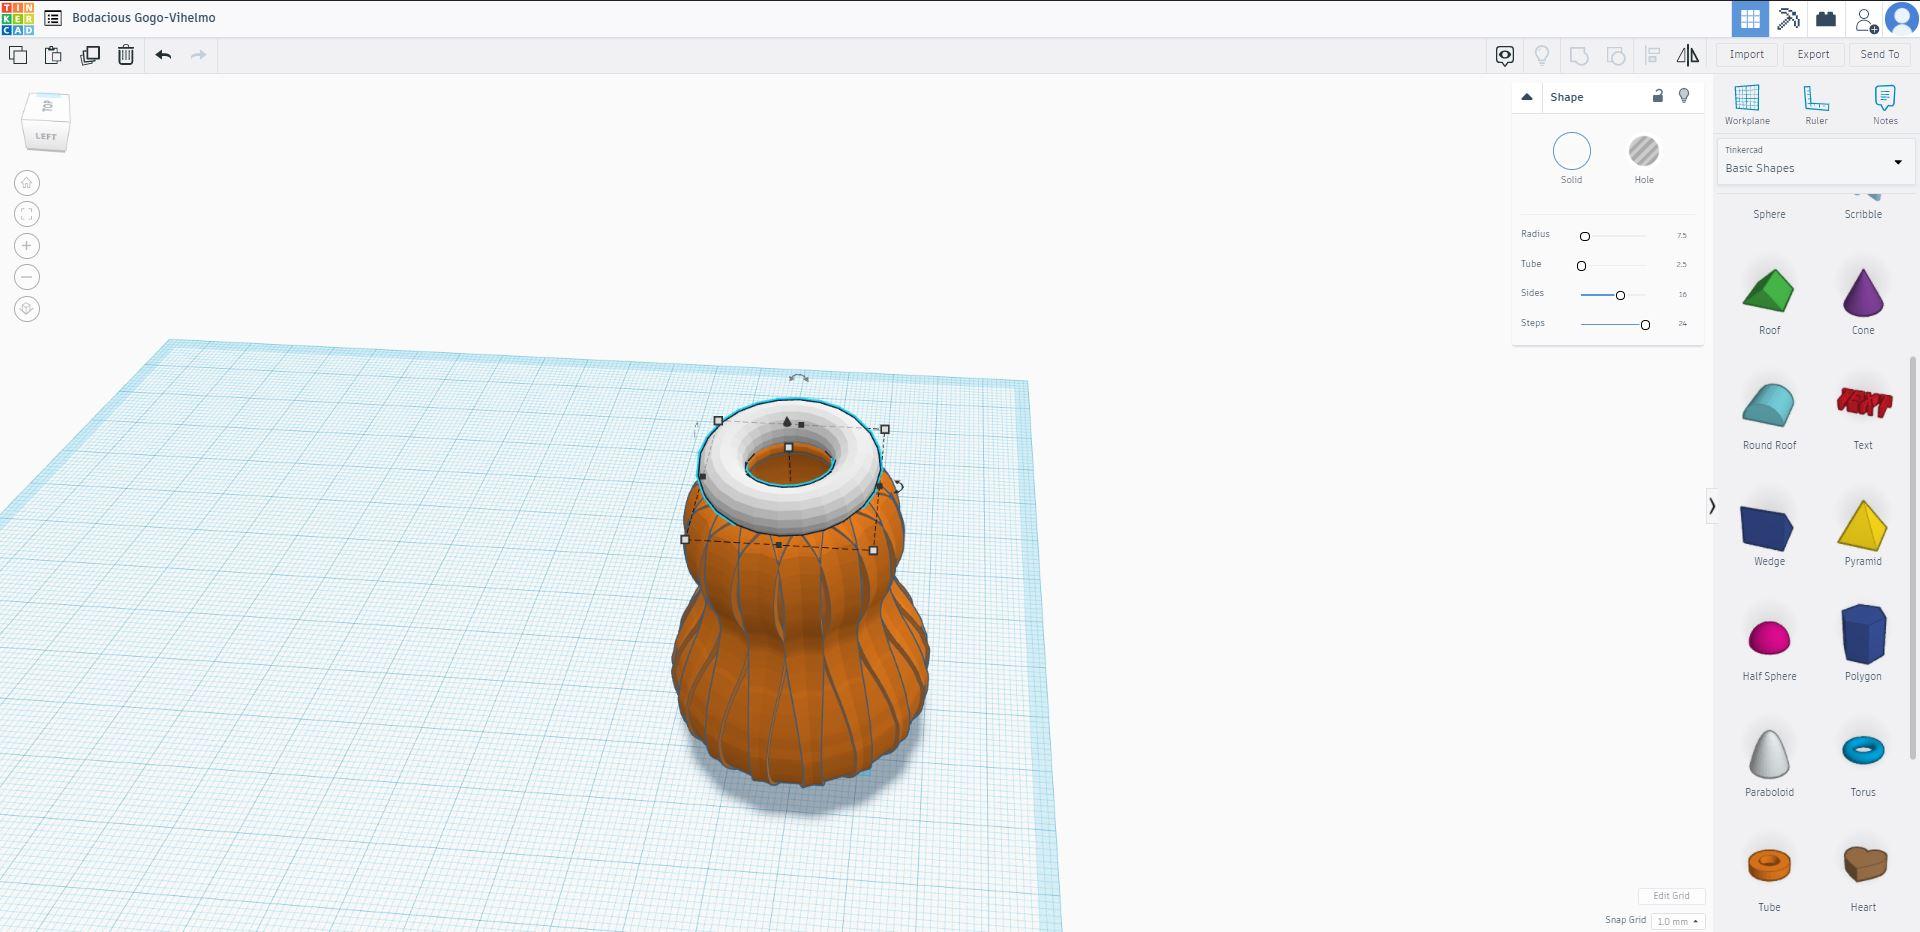Click the invite collaborator icon
The width and height of the screenshot is (1920, 932).
pyautogui.click(x=1866, y=19)
